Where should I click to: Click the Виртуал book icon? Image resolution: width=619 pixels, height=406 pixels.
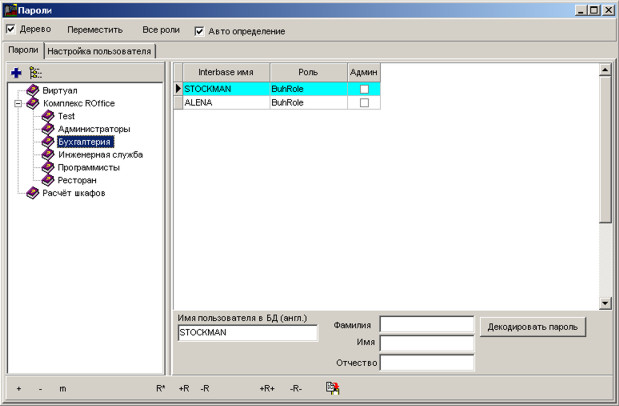[x=33, y=90]
